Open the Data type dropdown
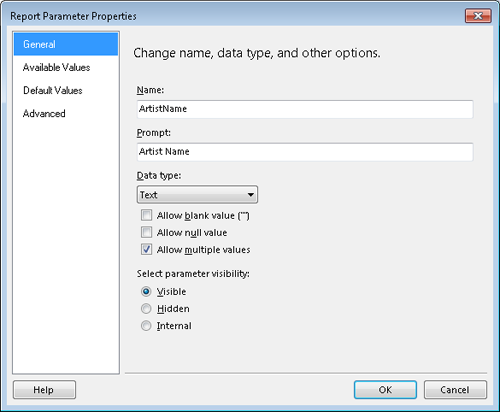Screen dimensions: 500x412 point(197,195)
